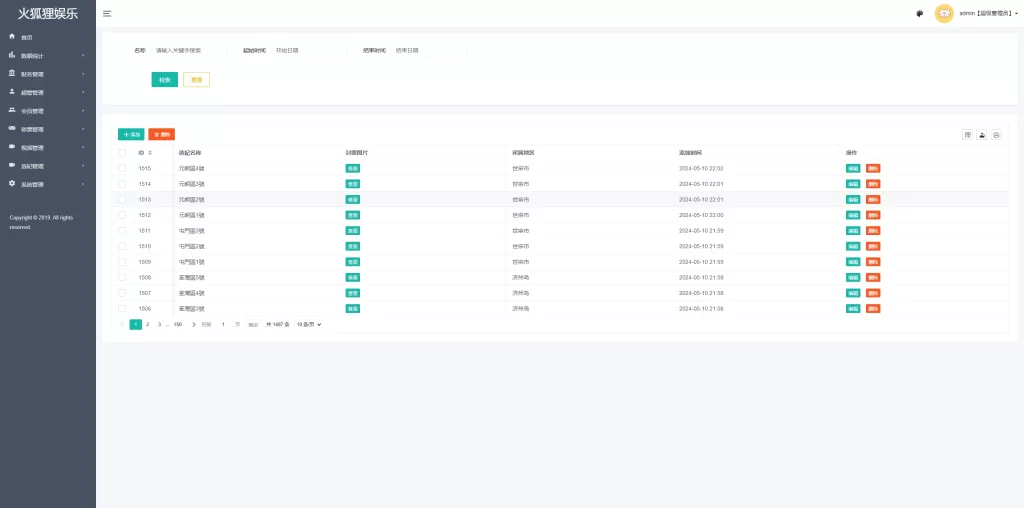Click the bar chart statistics icon in sidebar
The image size is (1024, 508).
pyautogui.click(x=12, y=55)
